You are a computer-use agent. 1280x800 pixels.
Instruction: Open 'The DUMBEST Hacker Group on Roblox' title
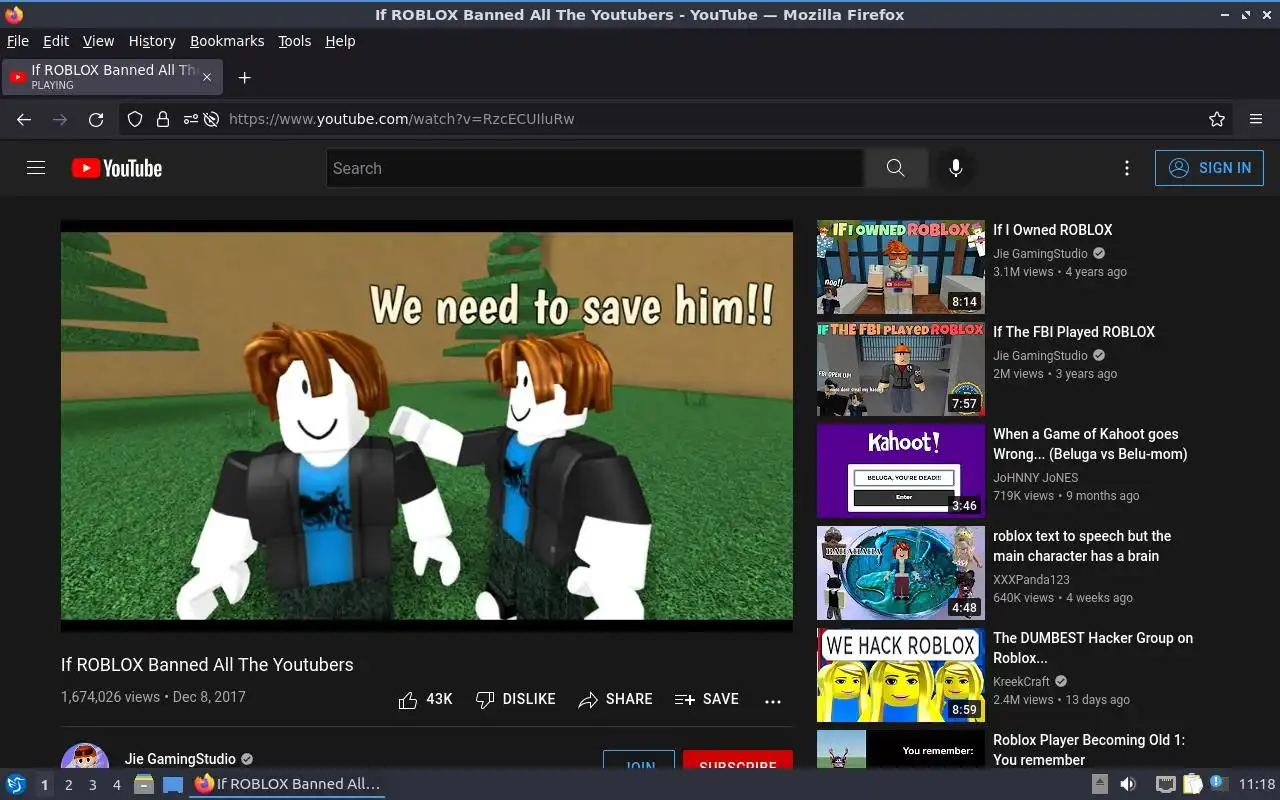1093,648
